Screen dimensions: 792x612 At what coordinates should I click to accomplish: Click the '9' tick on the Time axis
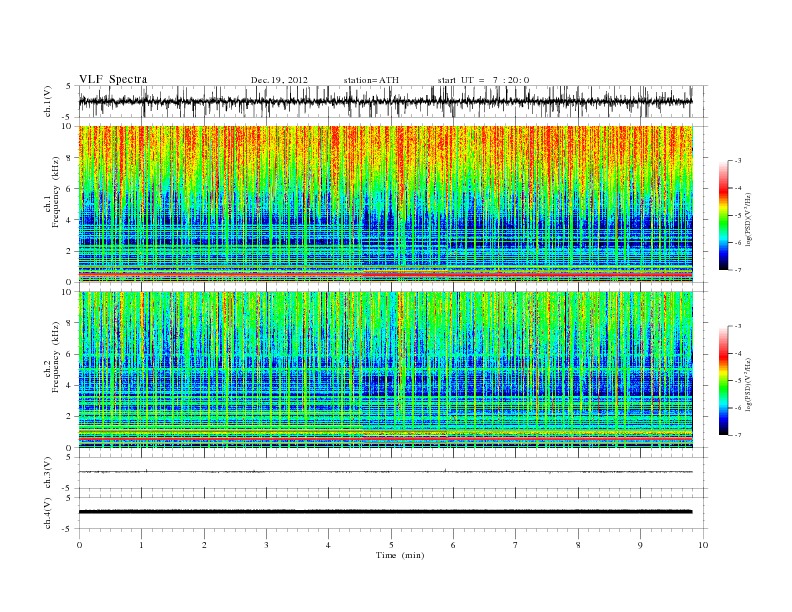pyautogui.click(x=640, y=545)
